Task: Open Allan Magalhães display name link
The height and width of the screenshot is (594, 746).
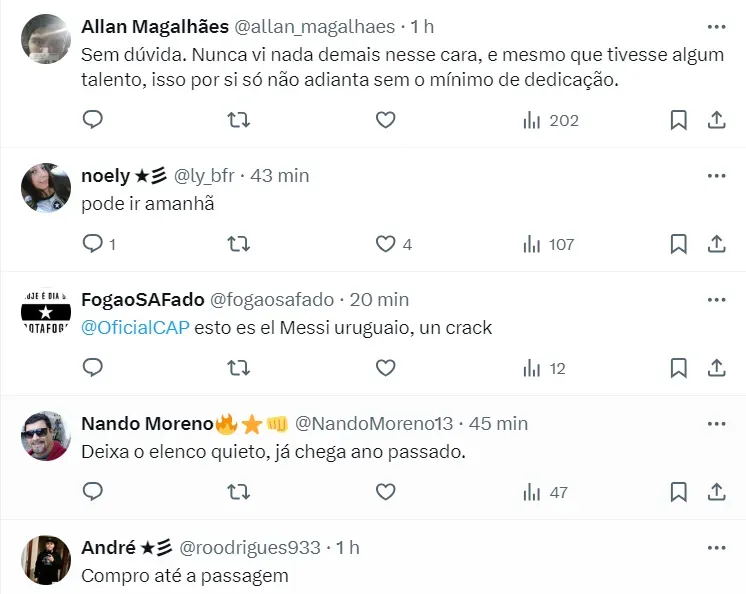Action: pos(153,27)
